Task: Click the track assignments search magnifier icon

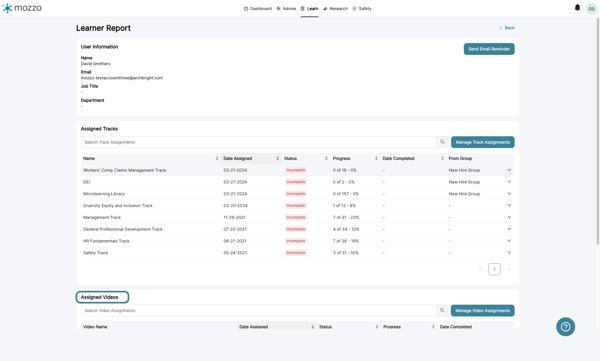Action: coord(442,142)
